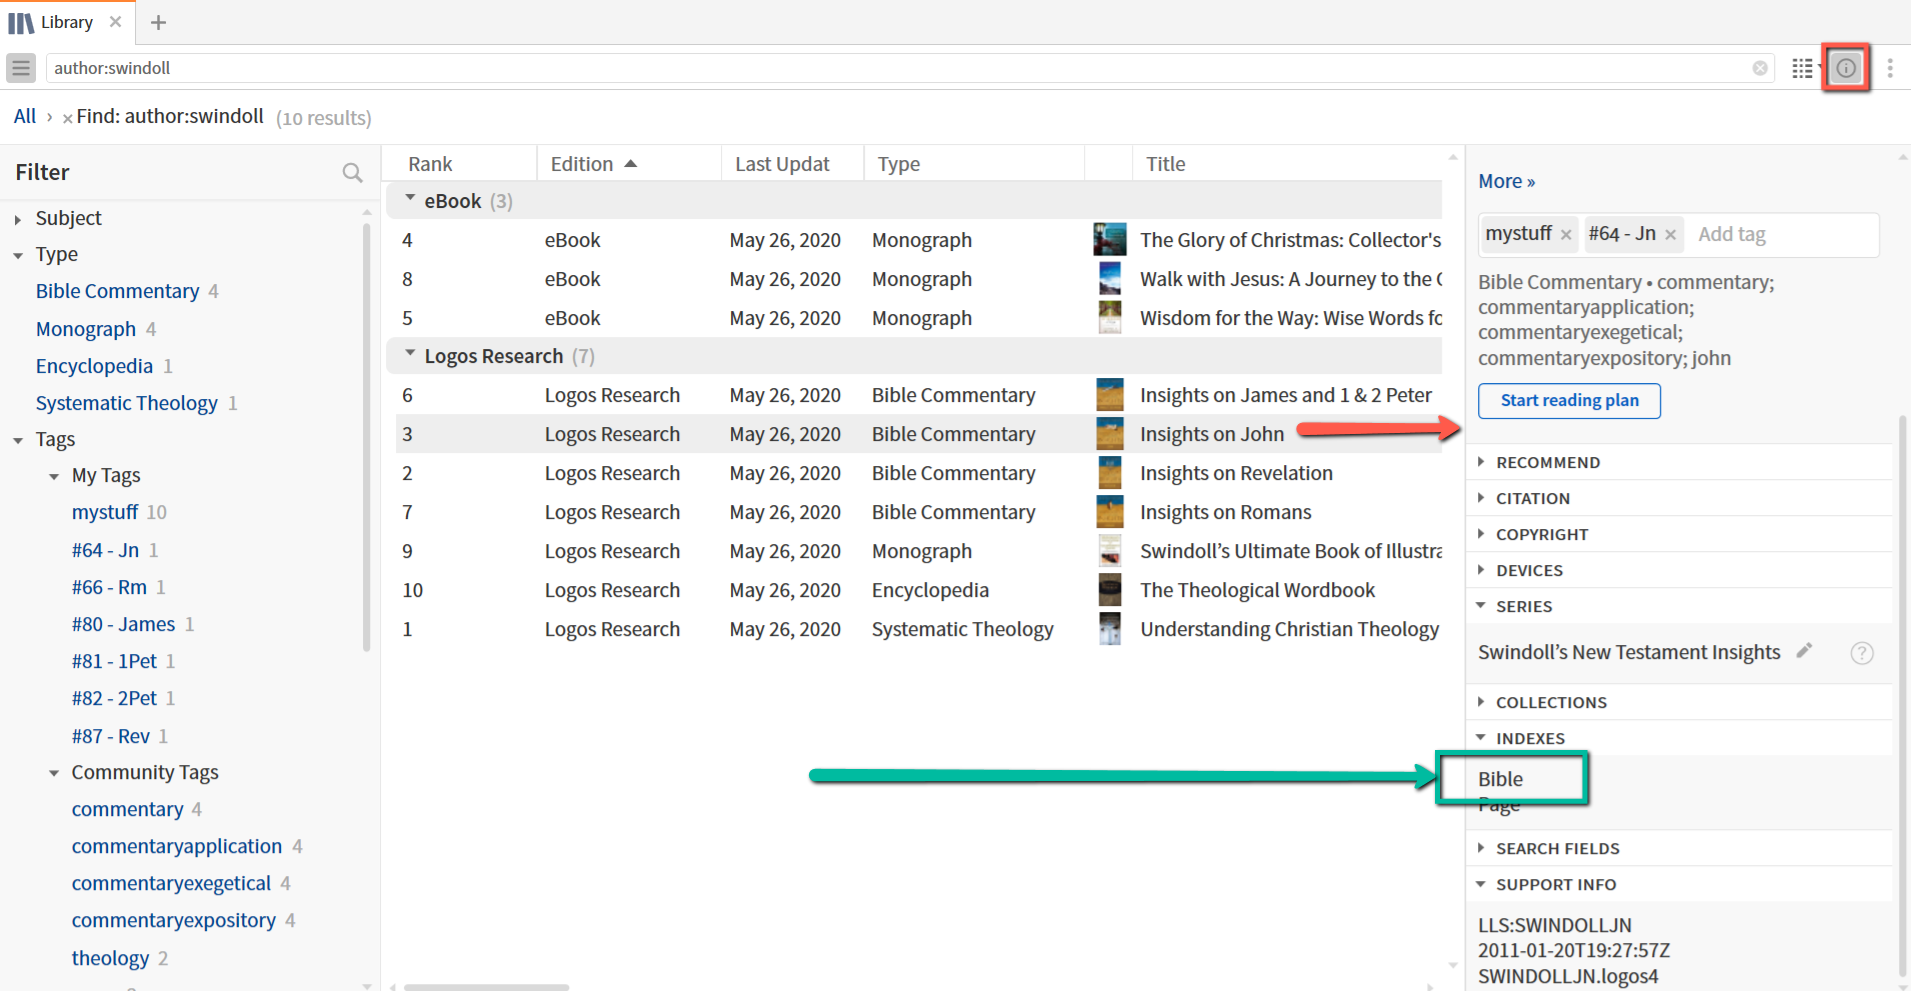Open help for the series section
Image resolution: width=1911 pixels, height=991 pixels.
pos(1862,653)
